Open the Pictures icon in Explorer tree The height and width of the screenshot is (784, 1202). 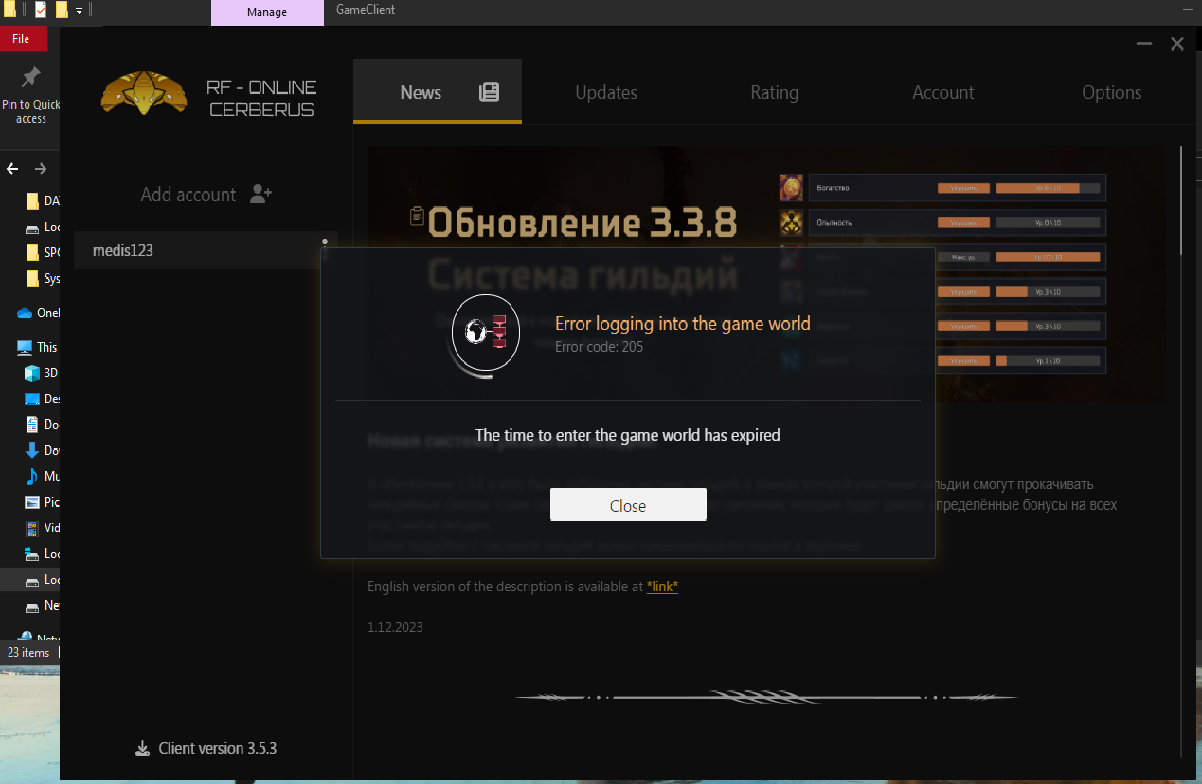pos(32,502)
